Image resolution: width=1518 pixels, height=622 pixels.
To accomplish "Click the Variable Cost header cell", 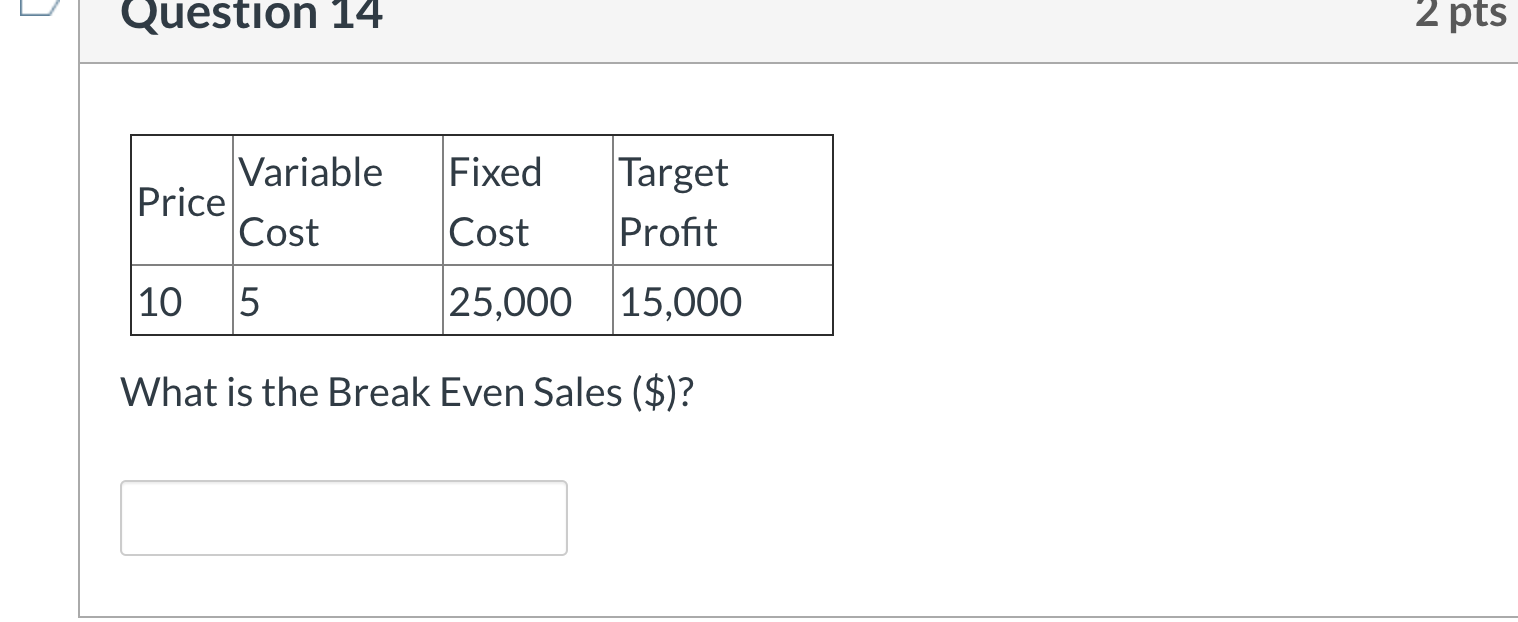I will pos(310,200).
